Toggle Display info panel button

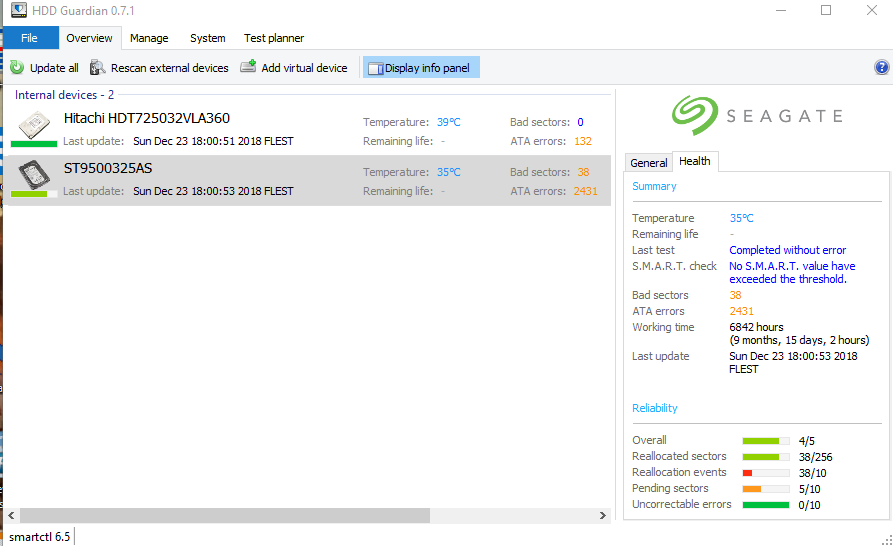tap(421, 68)
